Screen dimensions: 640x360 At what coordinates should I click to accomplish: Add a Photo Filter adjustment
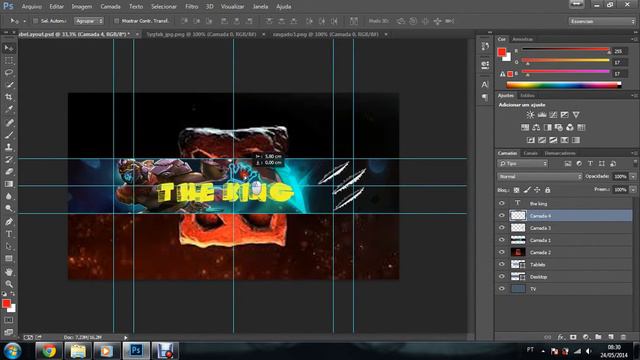click(x=558, y=127)
